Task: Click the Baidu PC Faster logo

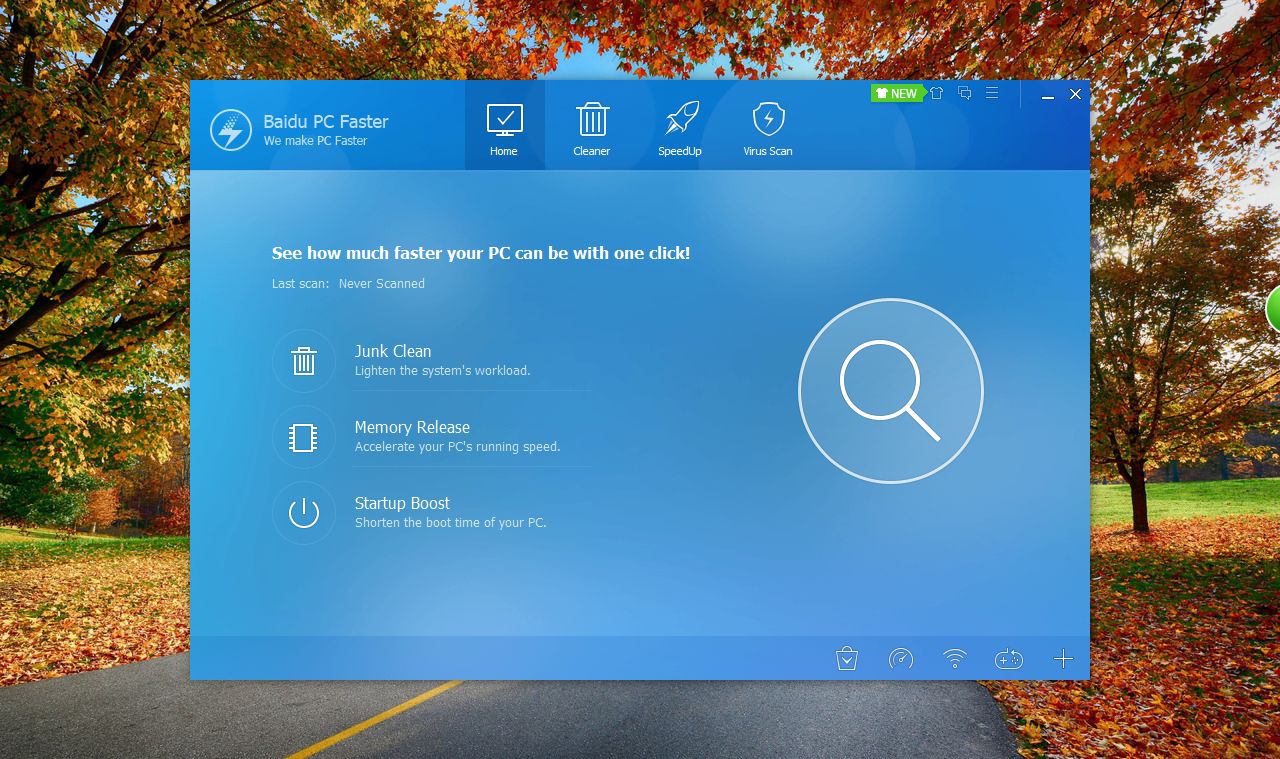Action: pos(230,131)
